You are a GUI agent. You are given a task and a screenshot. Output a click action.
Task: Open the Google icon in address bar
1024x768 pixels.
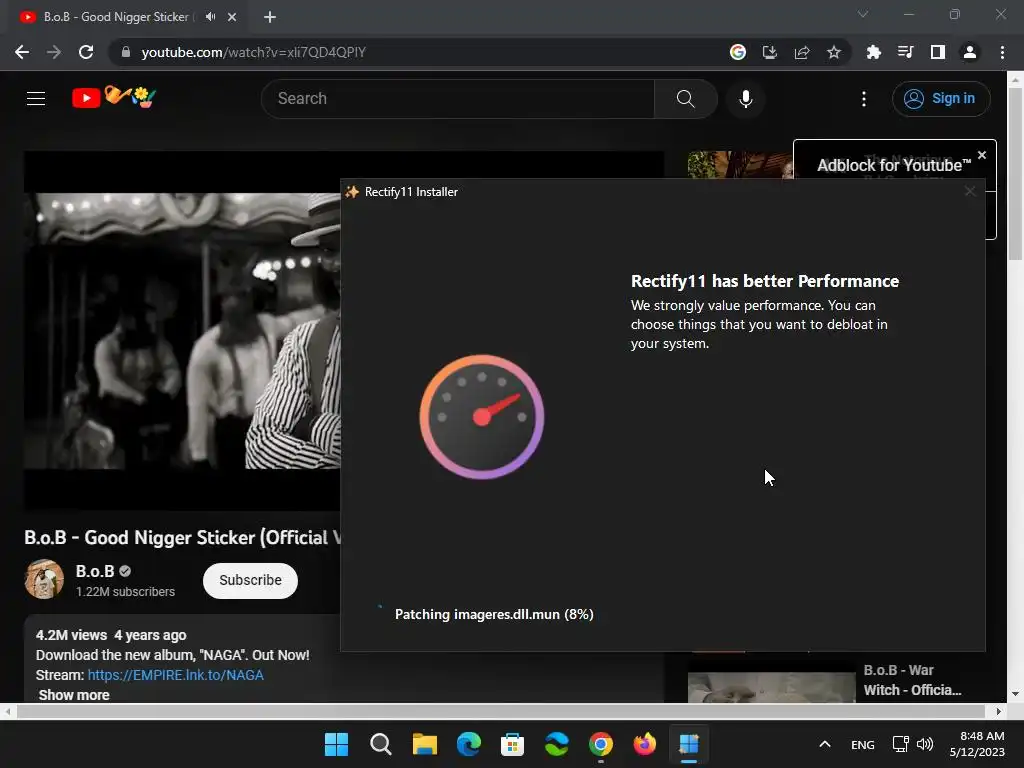[738, 52]
